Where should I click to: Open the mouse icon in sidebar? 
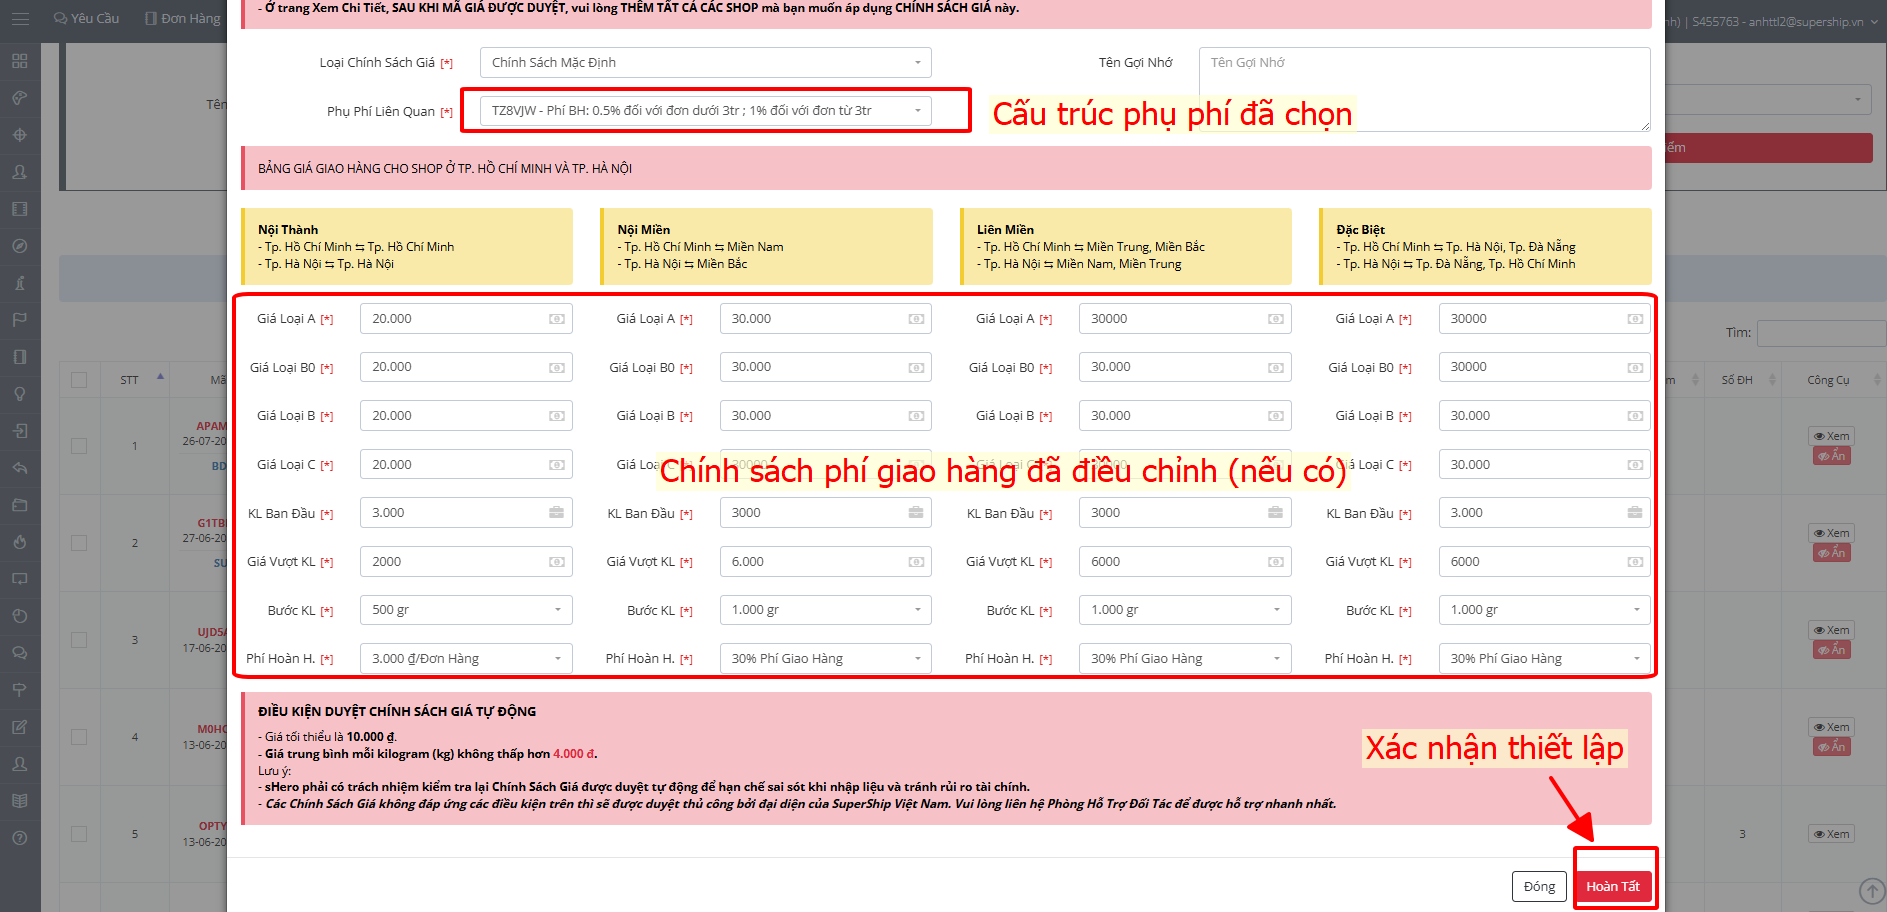[x=20, y=616]
